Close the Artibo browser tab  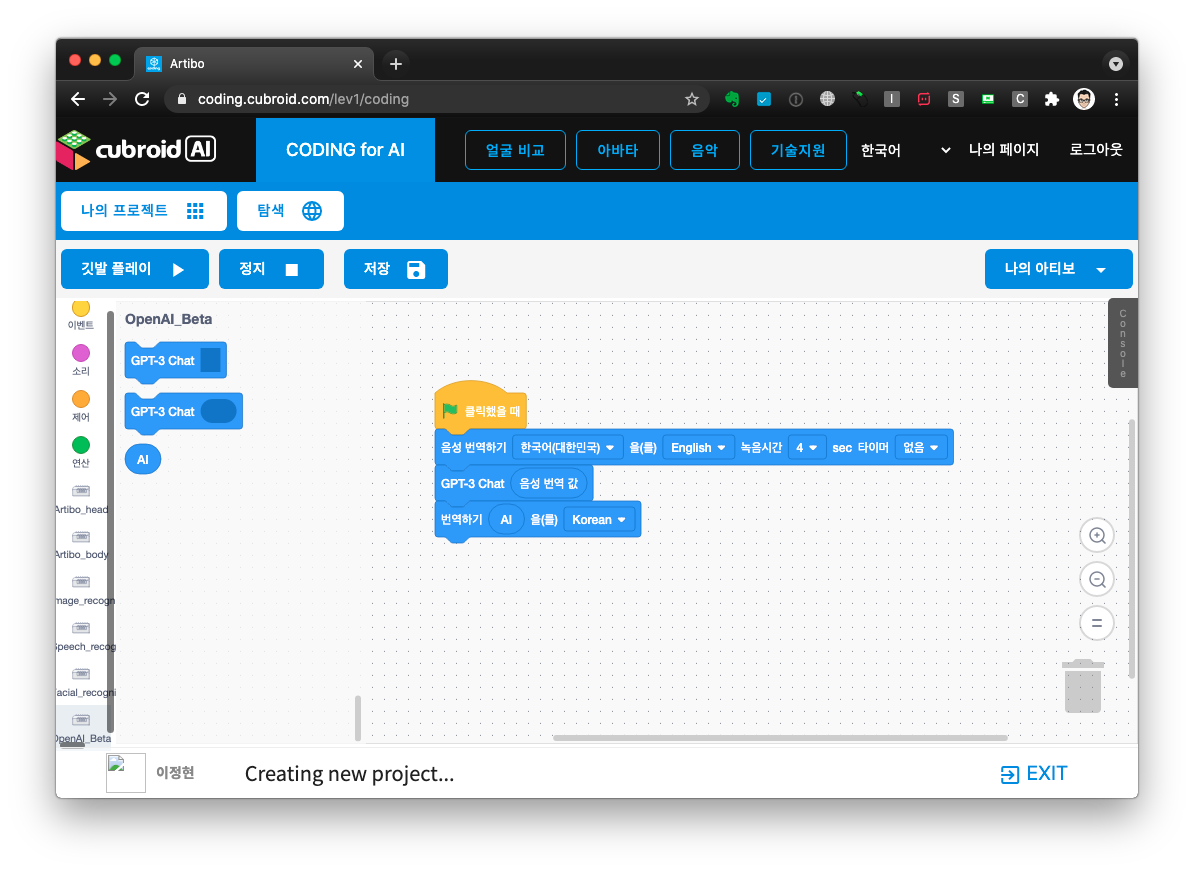click(x=358, y=64)
